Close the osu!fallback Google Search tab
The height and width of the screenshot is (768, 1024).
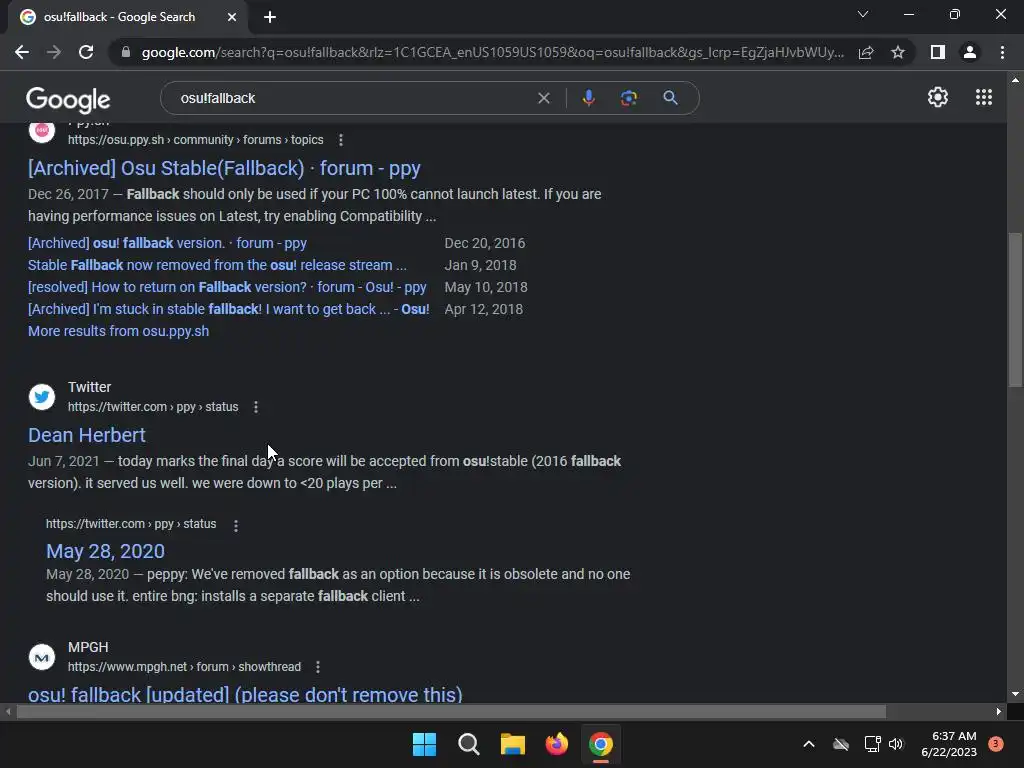232,17
